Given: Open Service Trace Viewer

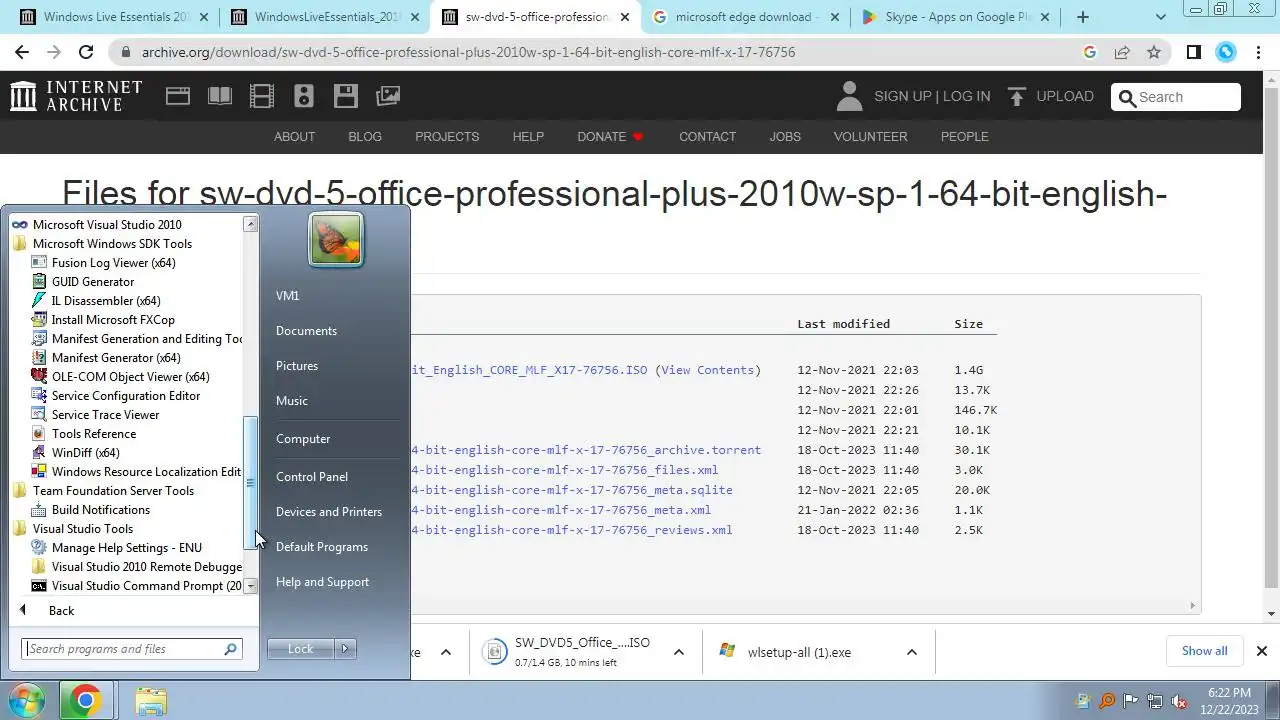Looking at the screenshot, I should coord(105,415).
